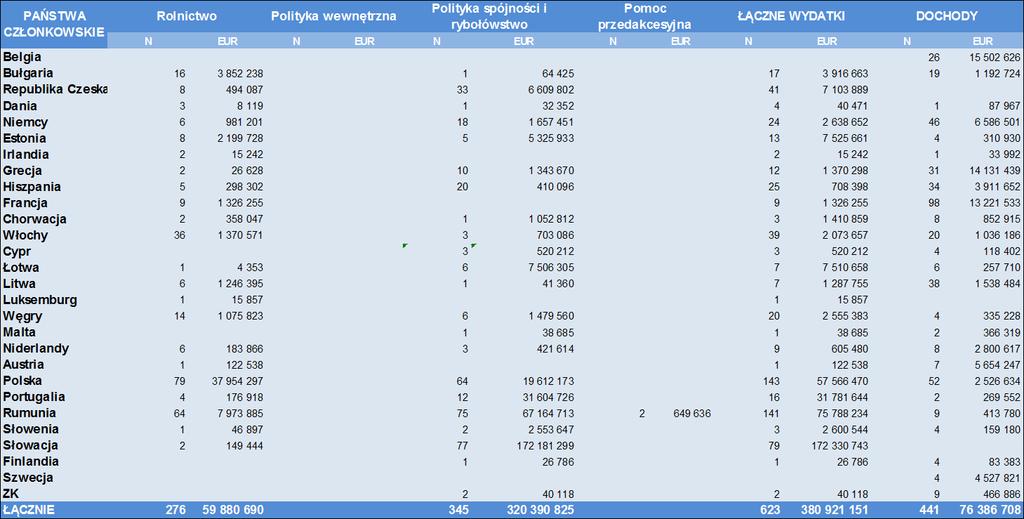Click Słowacja total expenditure 172 330 743
The image size is (1024, 519).
coord(840,446)
